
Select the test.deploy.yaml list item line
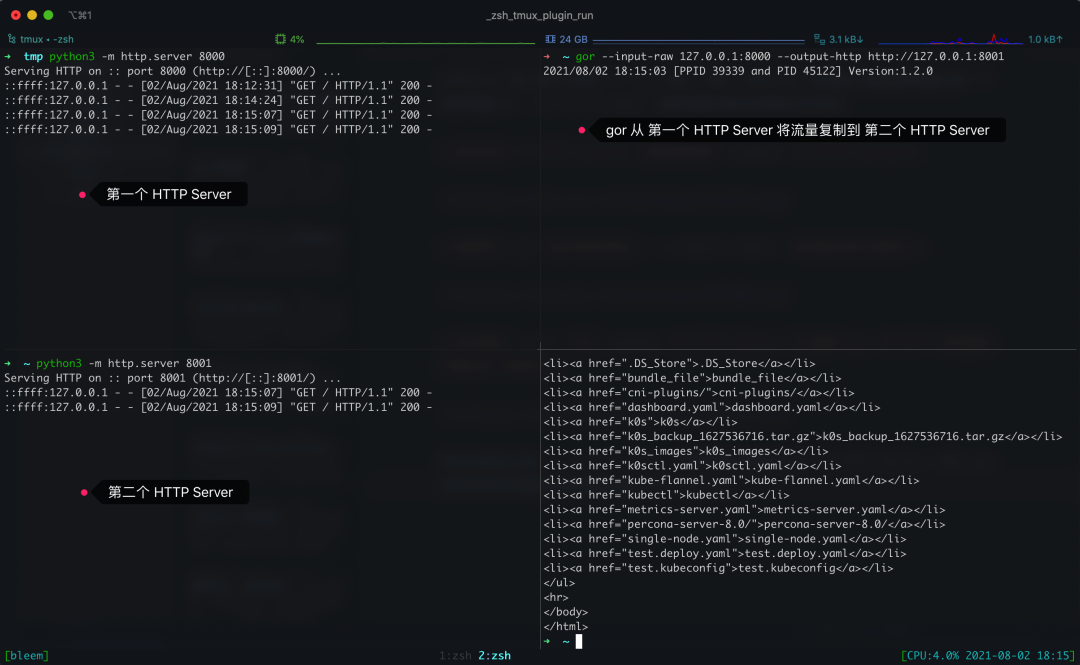[725, 553]
